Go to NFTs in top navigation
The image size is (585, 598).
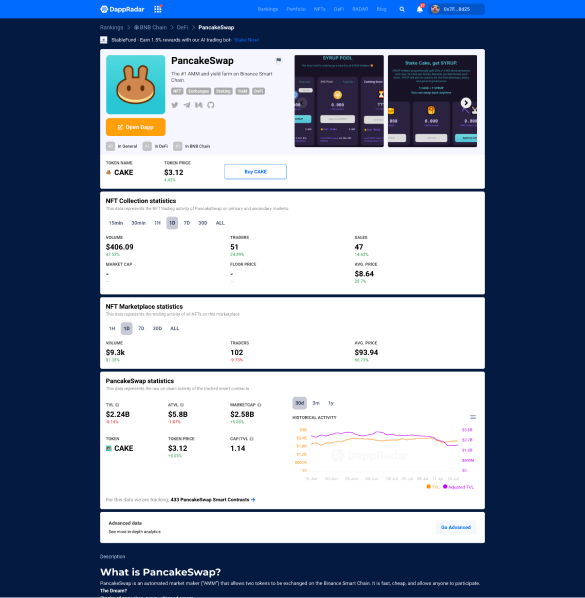click(x=320, y=9)
